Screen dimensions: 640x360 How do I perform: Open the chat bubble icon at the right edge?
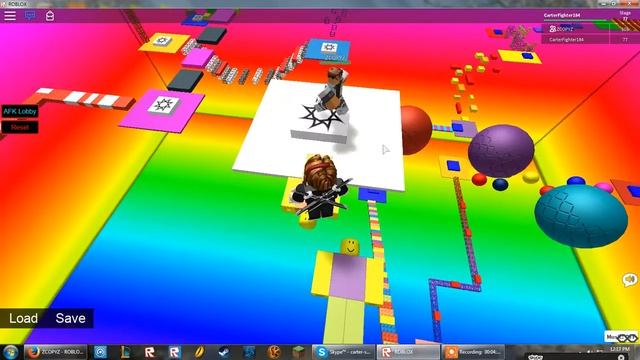(x=629, y=280)
